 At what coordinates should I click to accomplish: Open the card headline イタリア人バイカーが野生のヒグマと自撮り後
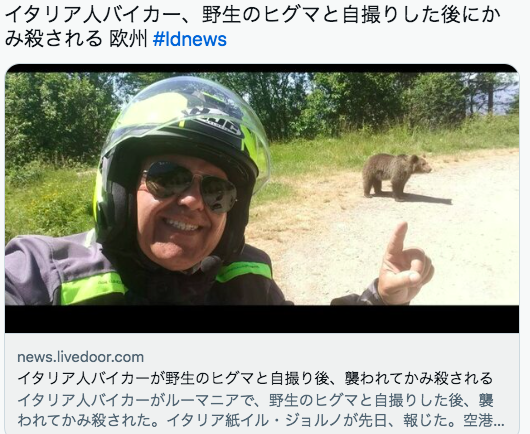(x=255, y=378)
